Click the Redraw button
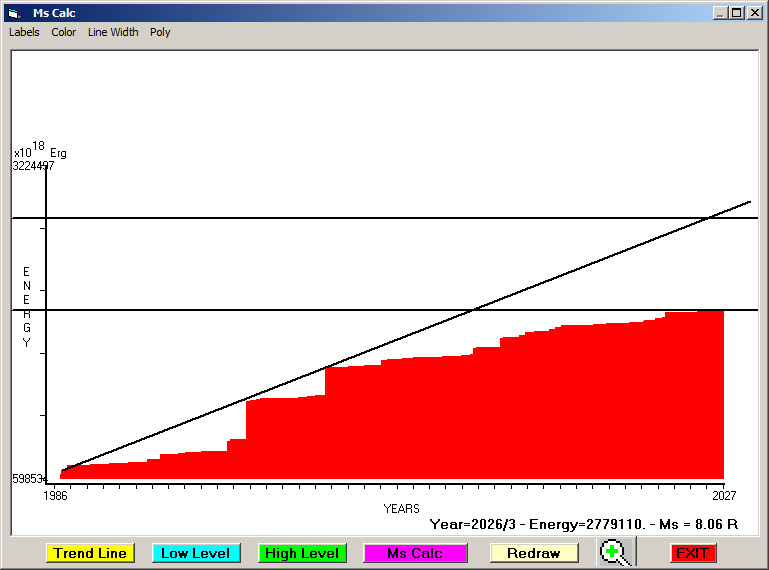This screenshot has width=769, height=570. [x=533, y=553]
